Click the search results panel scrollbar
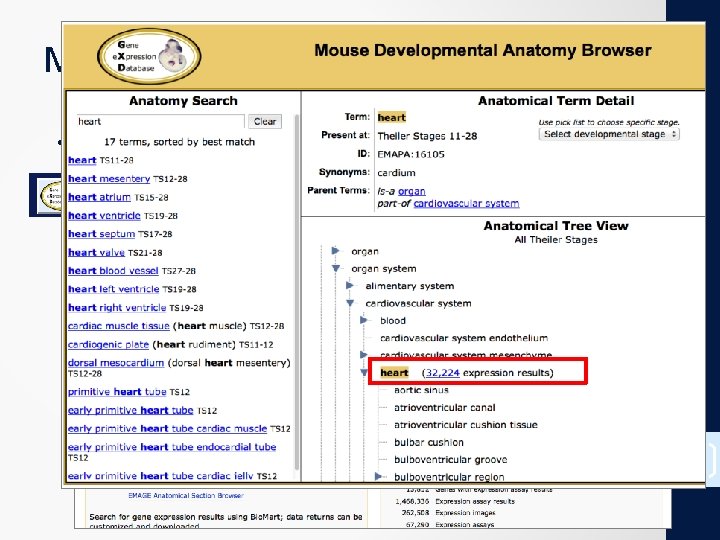This screenshot has width=720, height=540. pos(297,292)
